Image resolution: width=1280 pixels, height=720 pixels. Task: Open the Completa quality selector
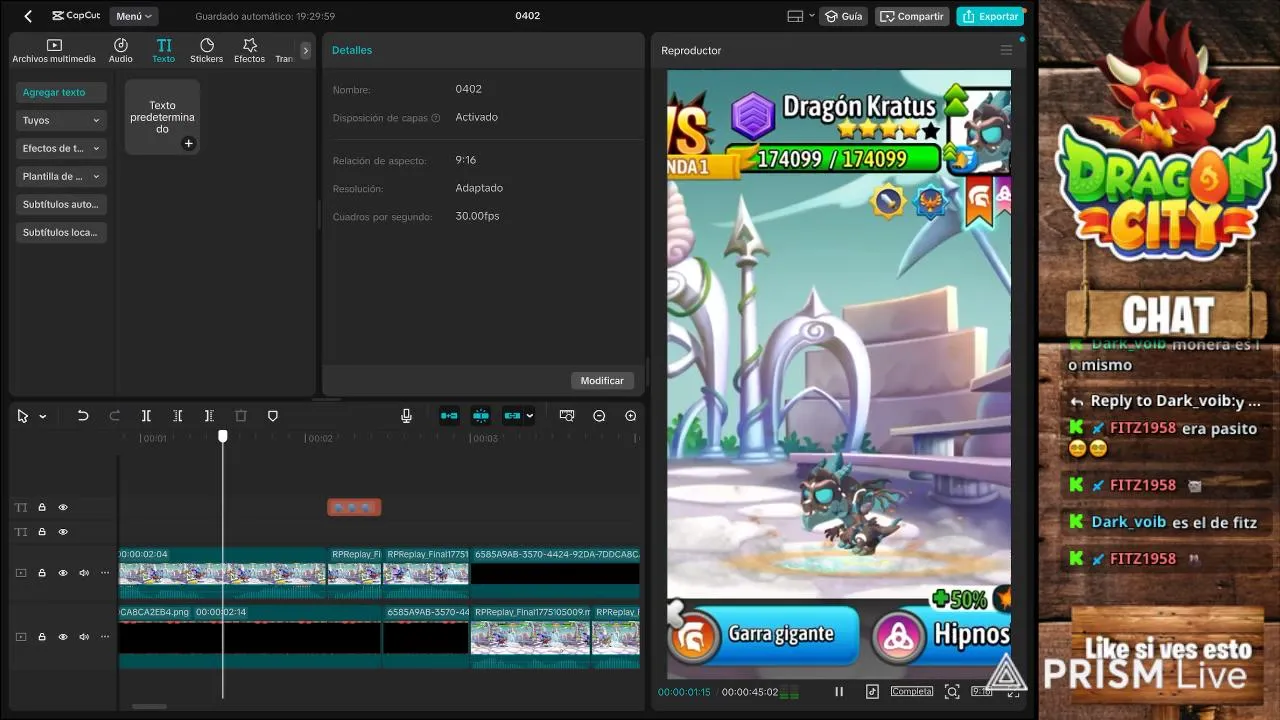click(x=912, y=691)
